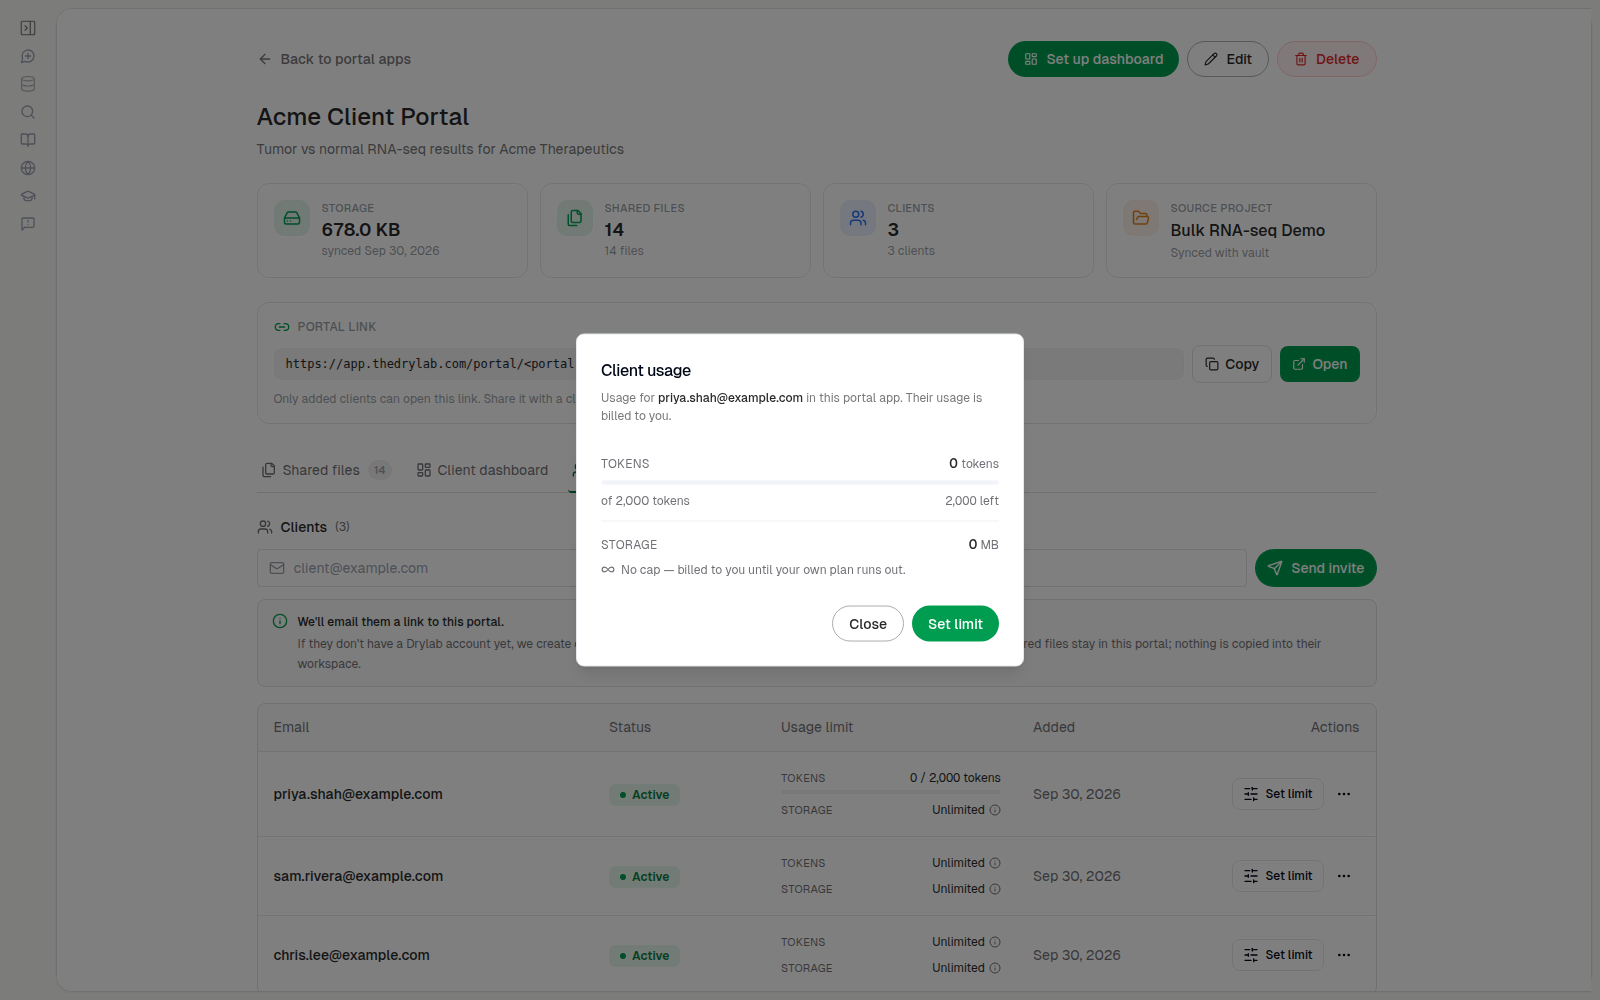Click Set limit in the Client usage dialog
The width and height of the screenshot is (1600, 1000).
tap(955, 624)
